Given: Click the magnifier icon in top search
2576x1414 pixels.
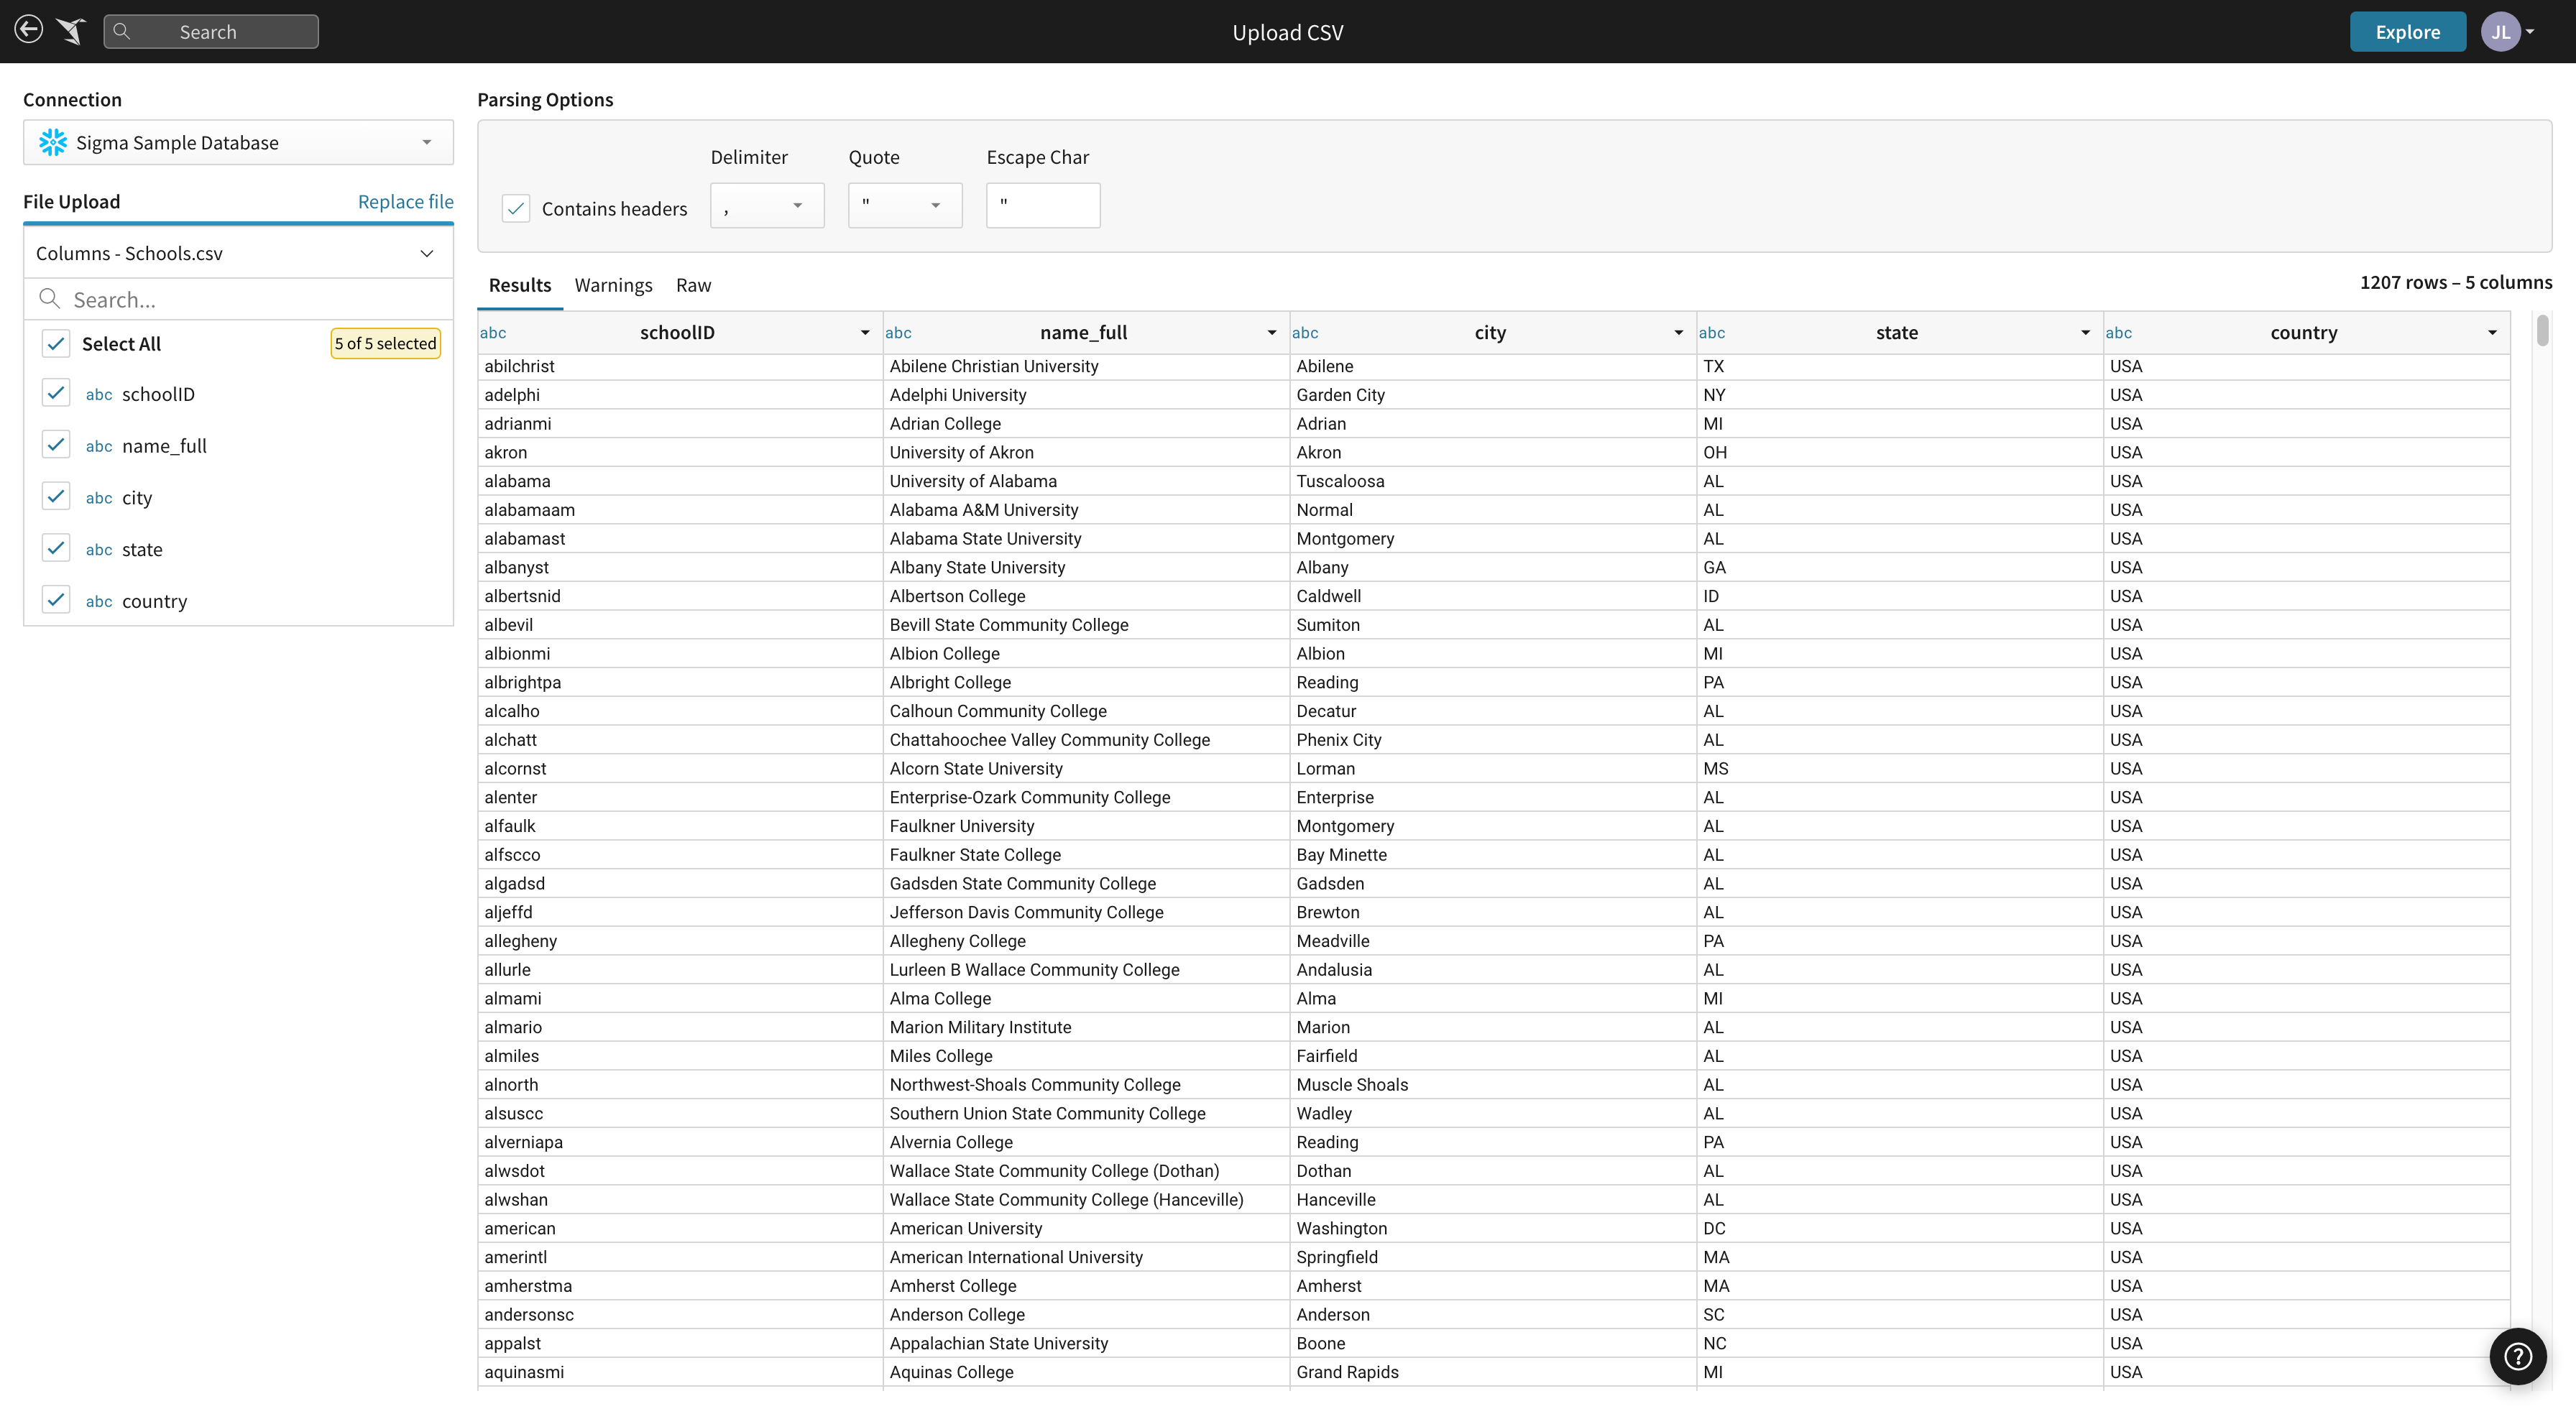Looking at the screenshot, I should click(122, 31).
